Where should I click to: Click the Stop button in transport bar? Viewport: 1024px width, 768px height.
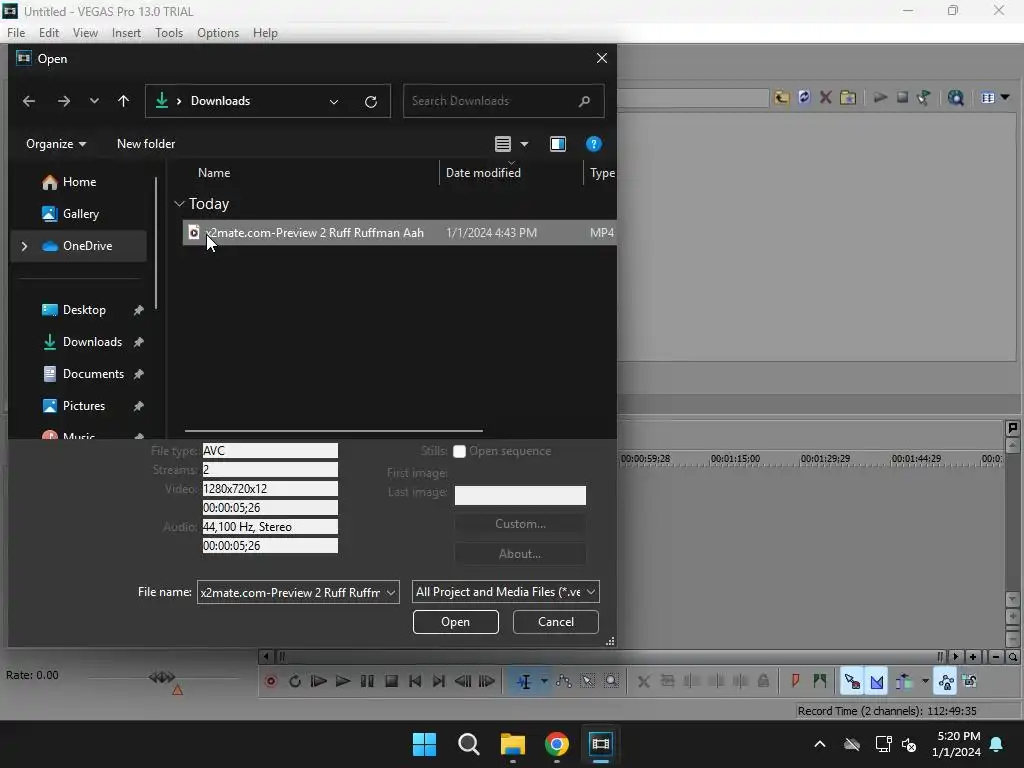[x=391, y=682]
